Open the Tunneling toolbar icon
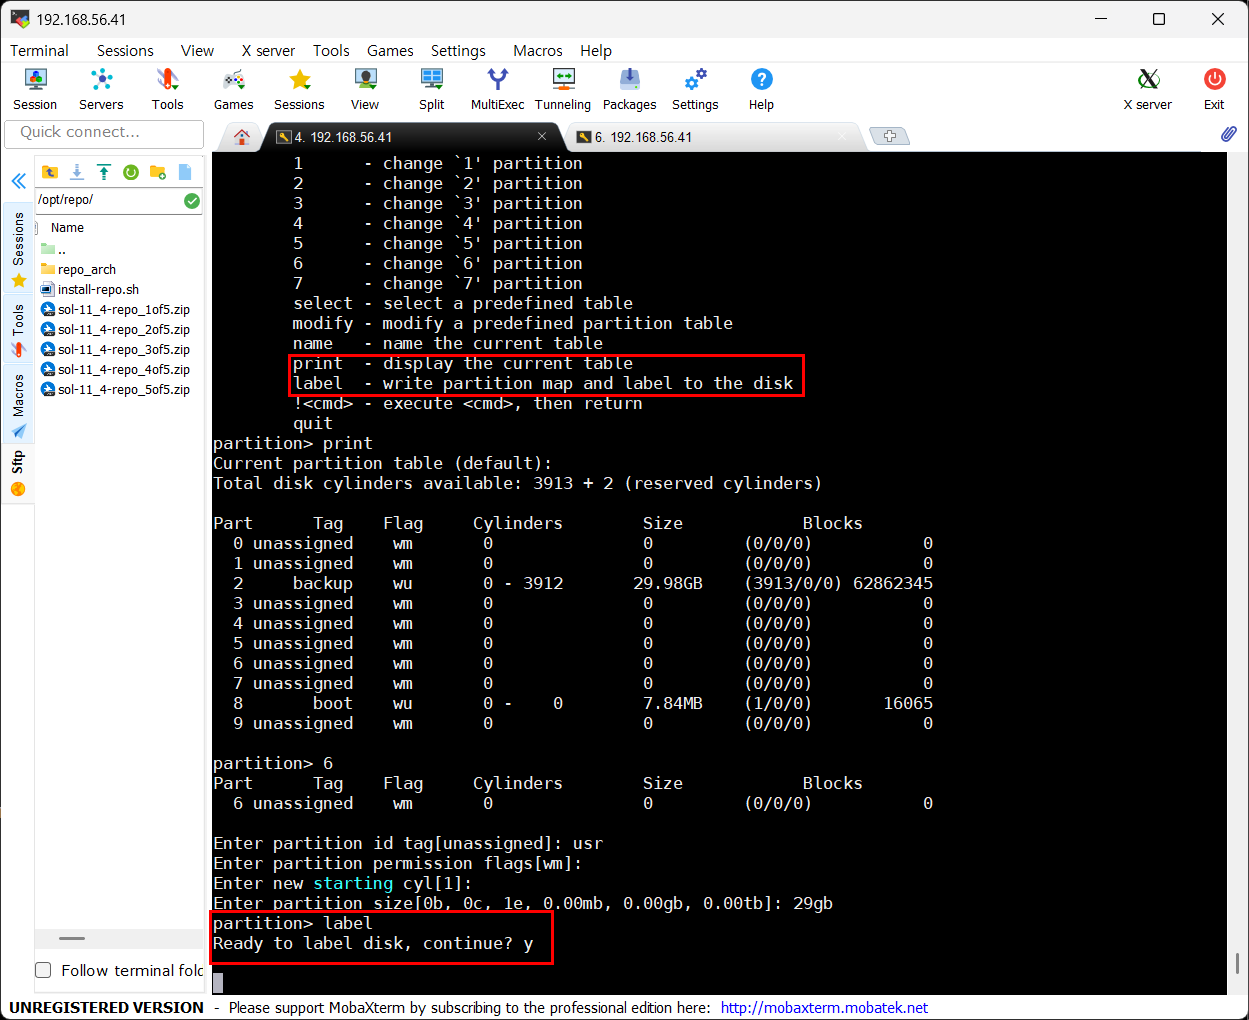This screenshot has height=1020, width=1249. click(x=563, y=89)
